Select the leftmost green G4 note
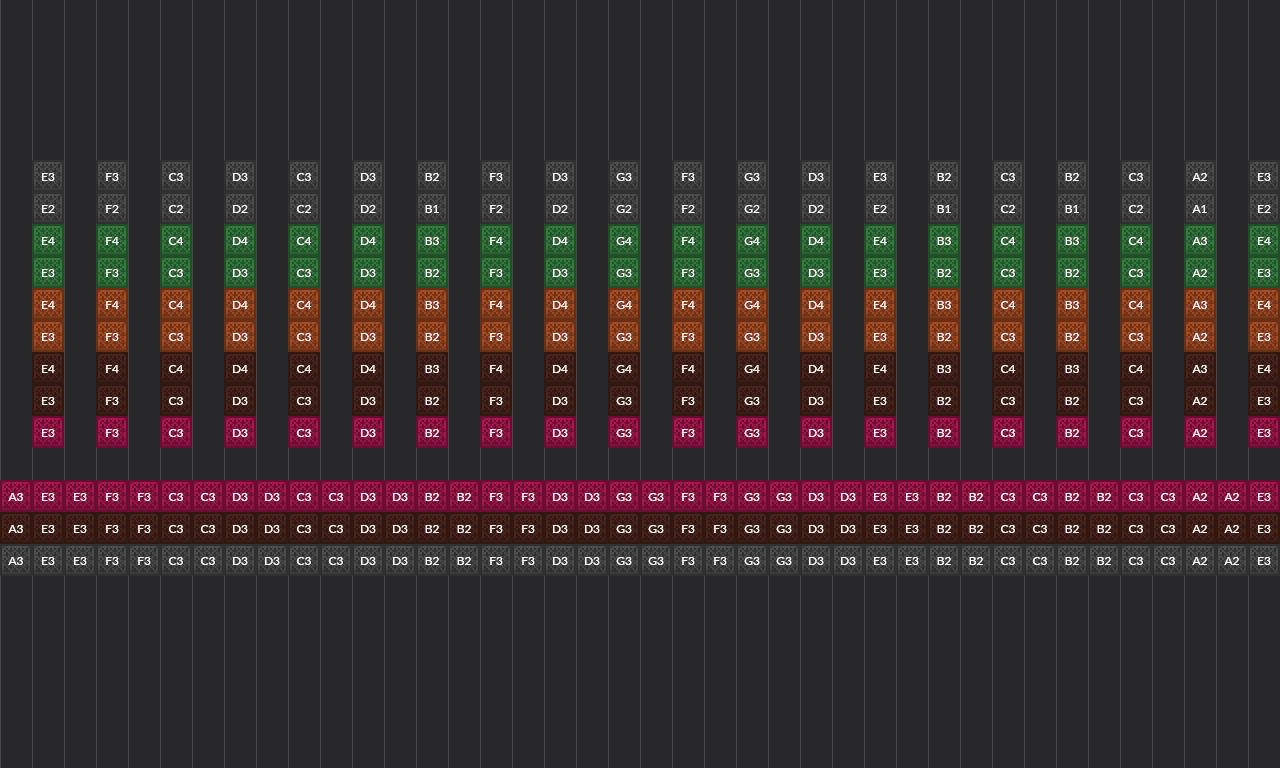Screen dimensions: 1280x768 tap(624, 241)
